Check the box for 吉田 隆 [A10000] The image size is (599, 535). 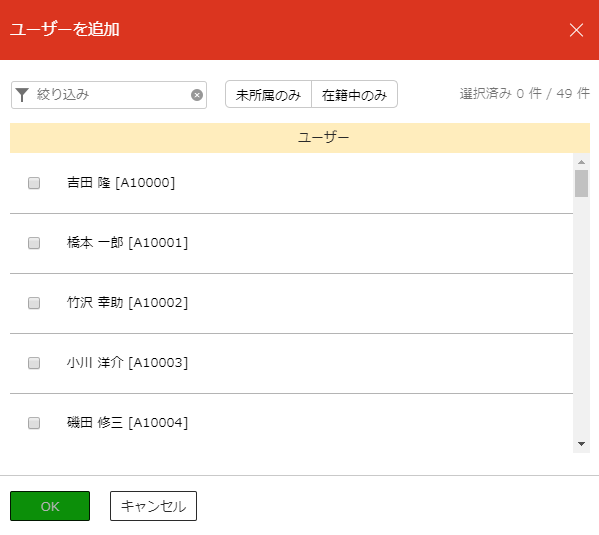click(x=34, y=183)
